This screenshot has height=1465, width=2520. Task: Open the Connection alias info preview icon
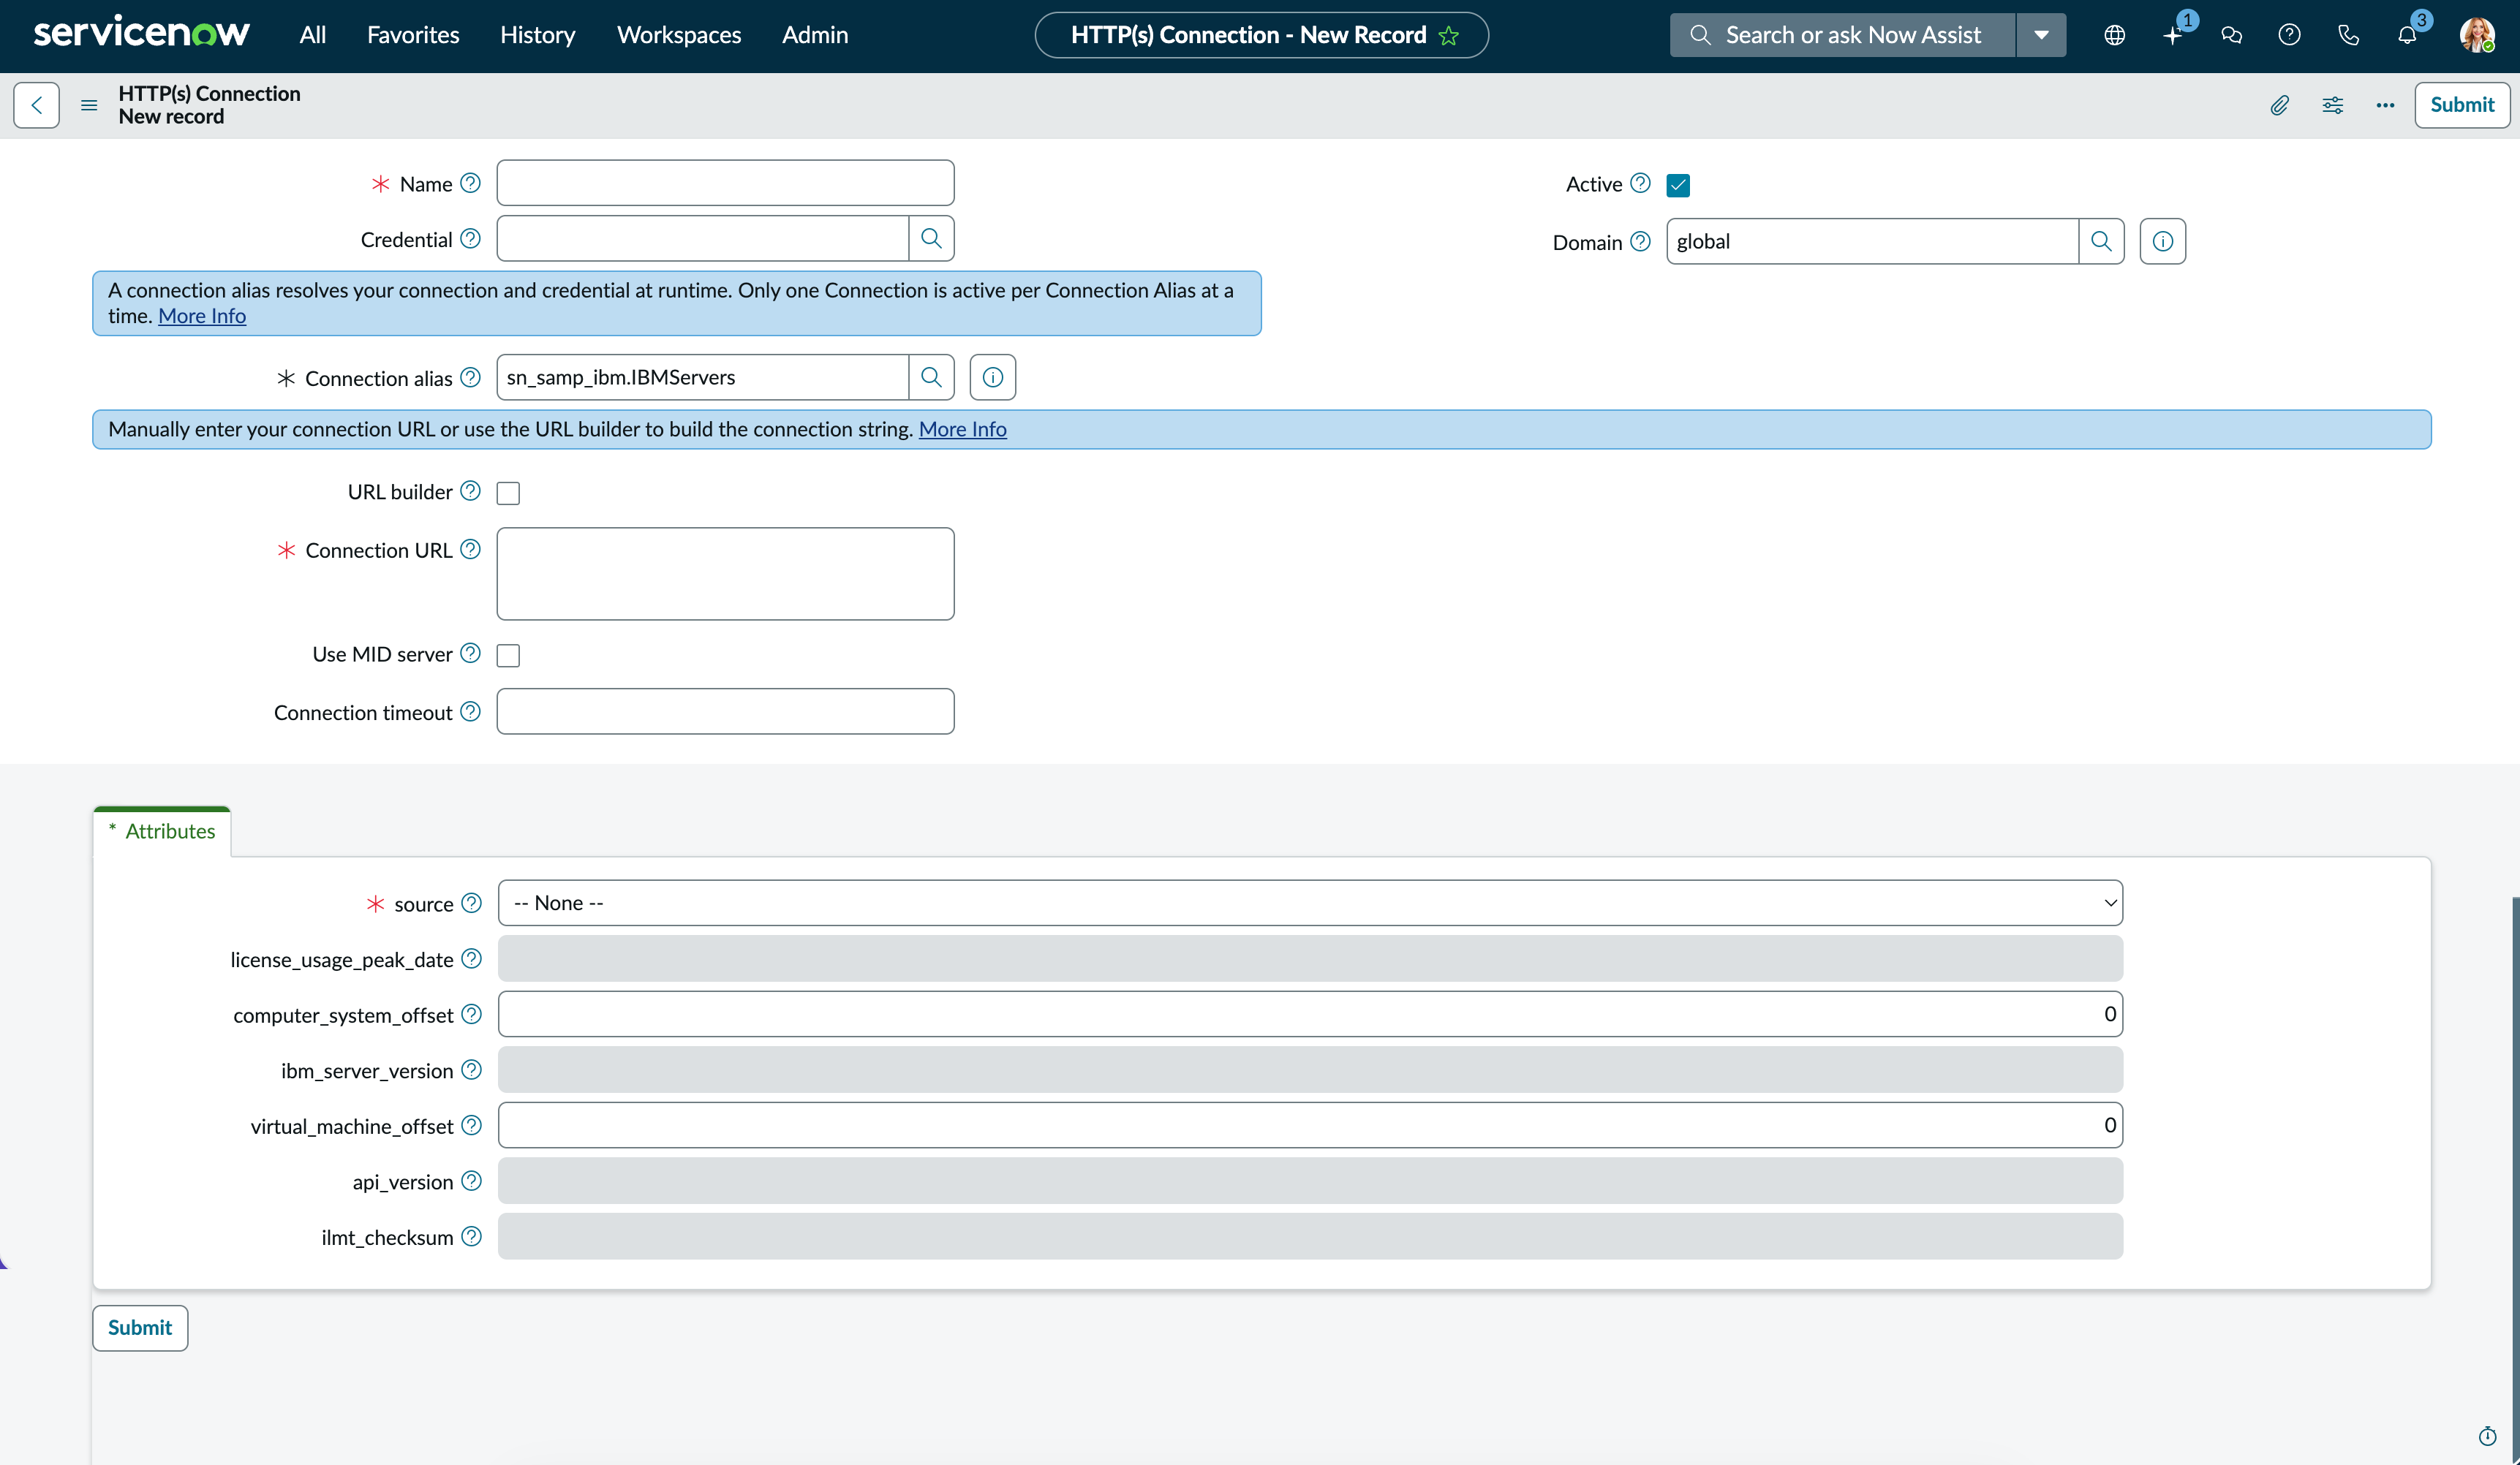click(992, 377)
